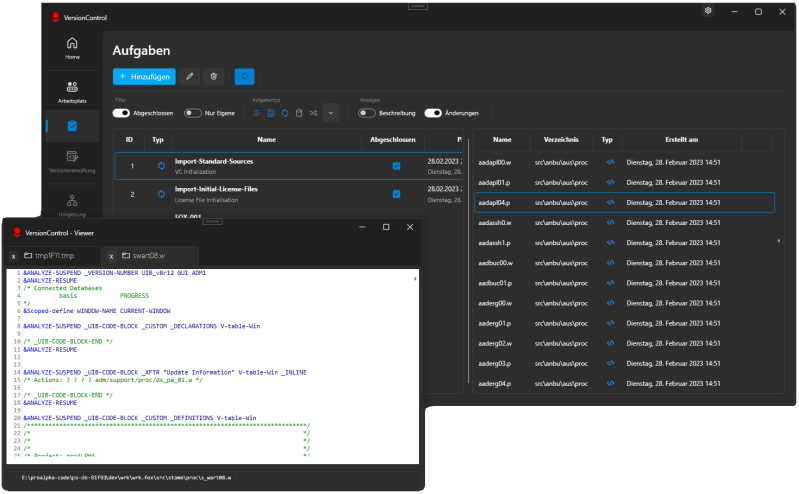Image resolution: width=799 pixels, height=494 pixels.
Task: Select the Import-Standard-Sources task row
Action: [x=288, y=166]
